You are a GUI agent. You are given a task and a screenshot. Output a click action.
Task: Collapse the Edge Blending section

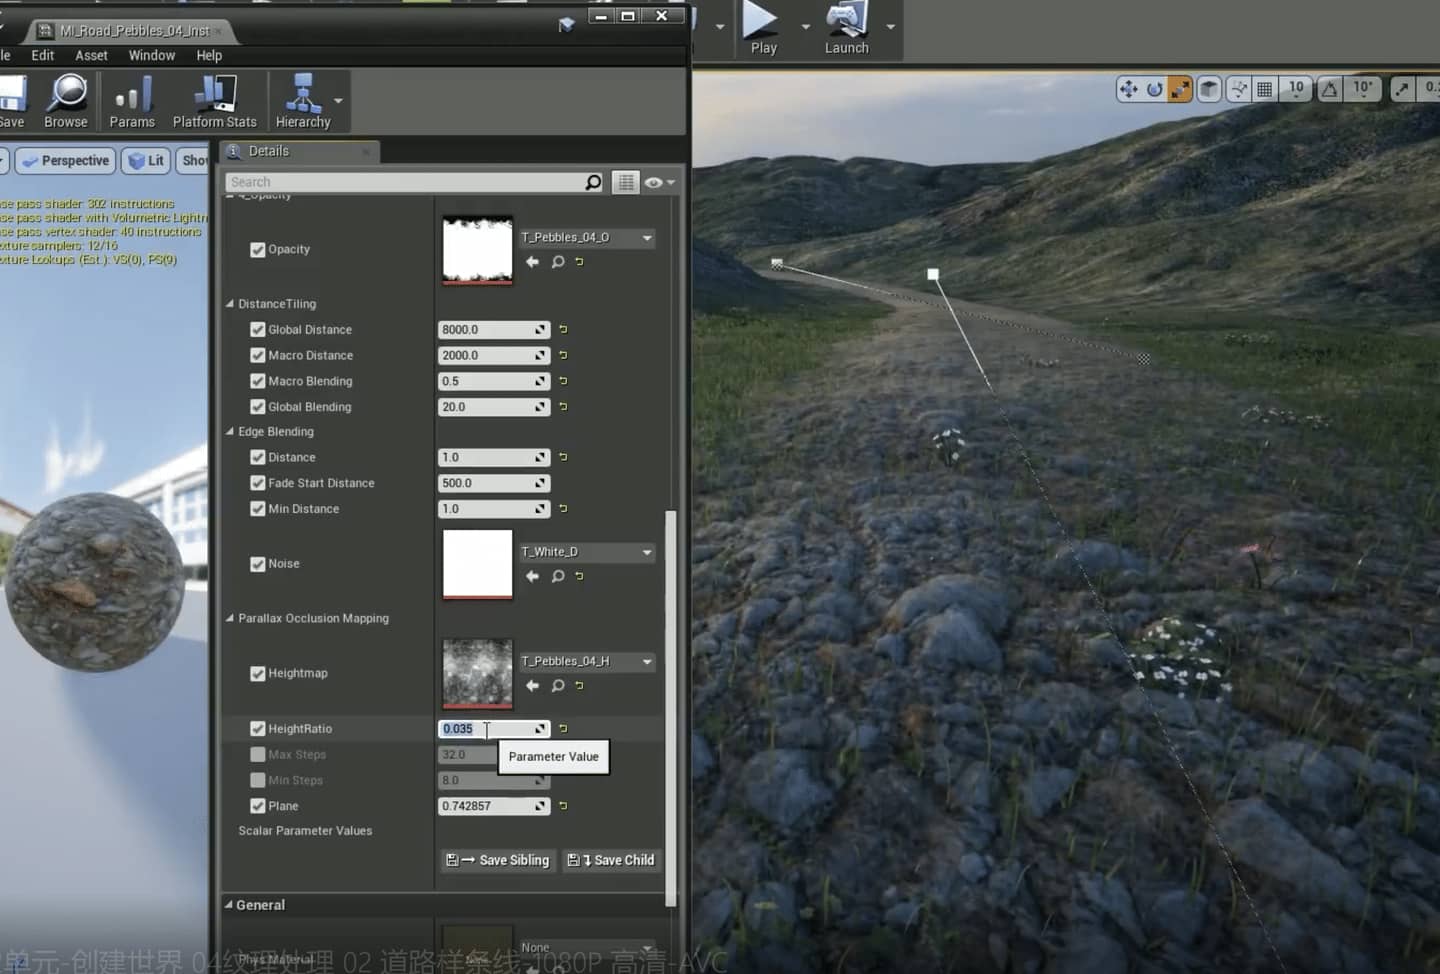230,432
